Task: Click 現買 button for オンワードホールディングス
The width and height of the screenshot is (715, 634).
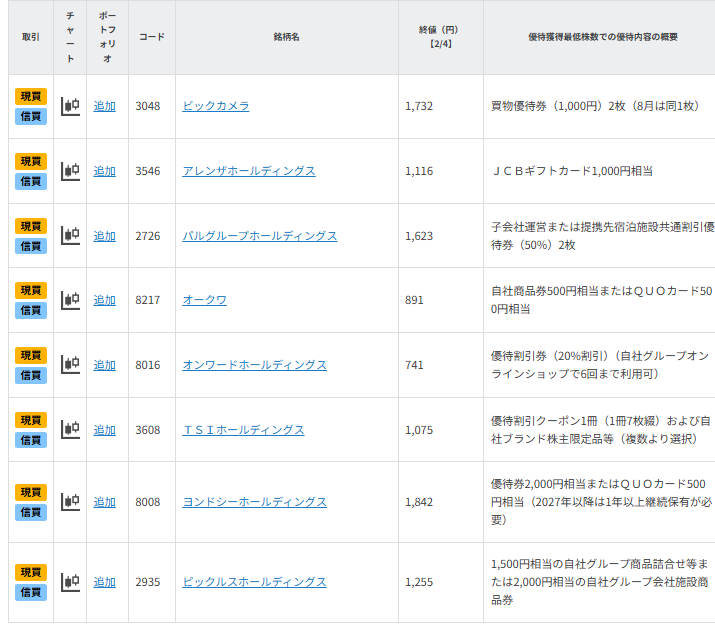Action: [31, 355]
